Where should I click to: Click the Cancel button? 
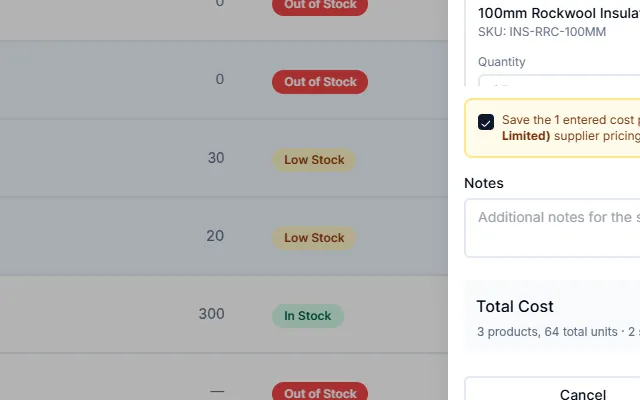coord(583,393)
